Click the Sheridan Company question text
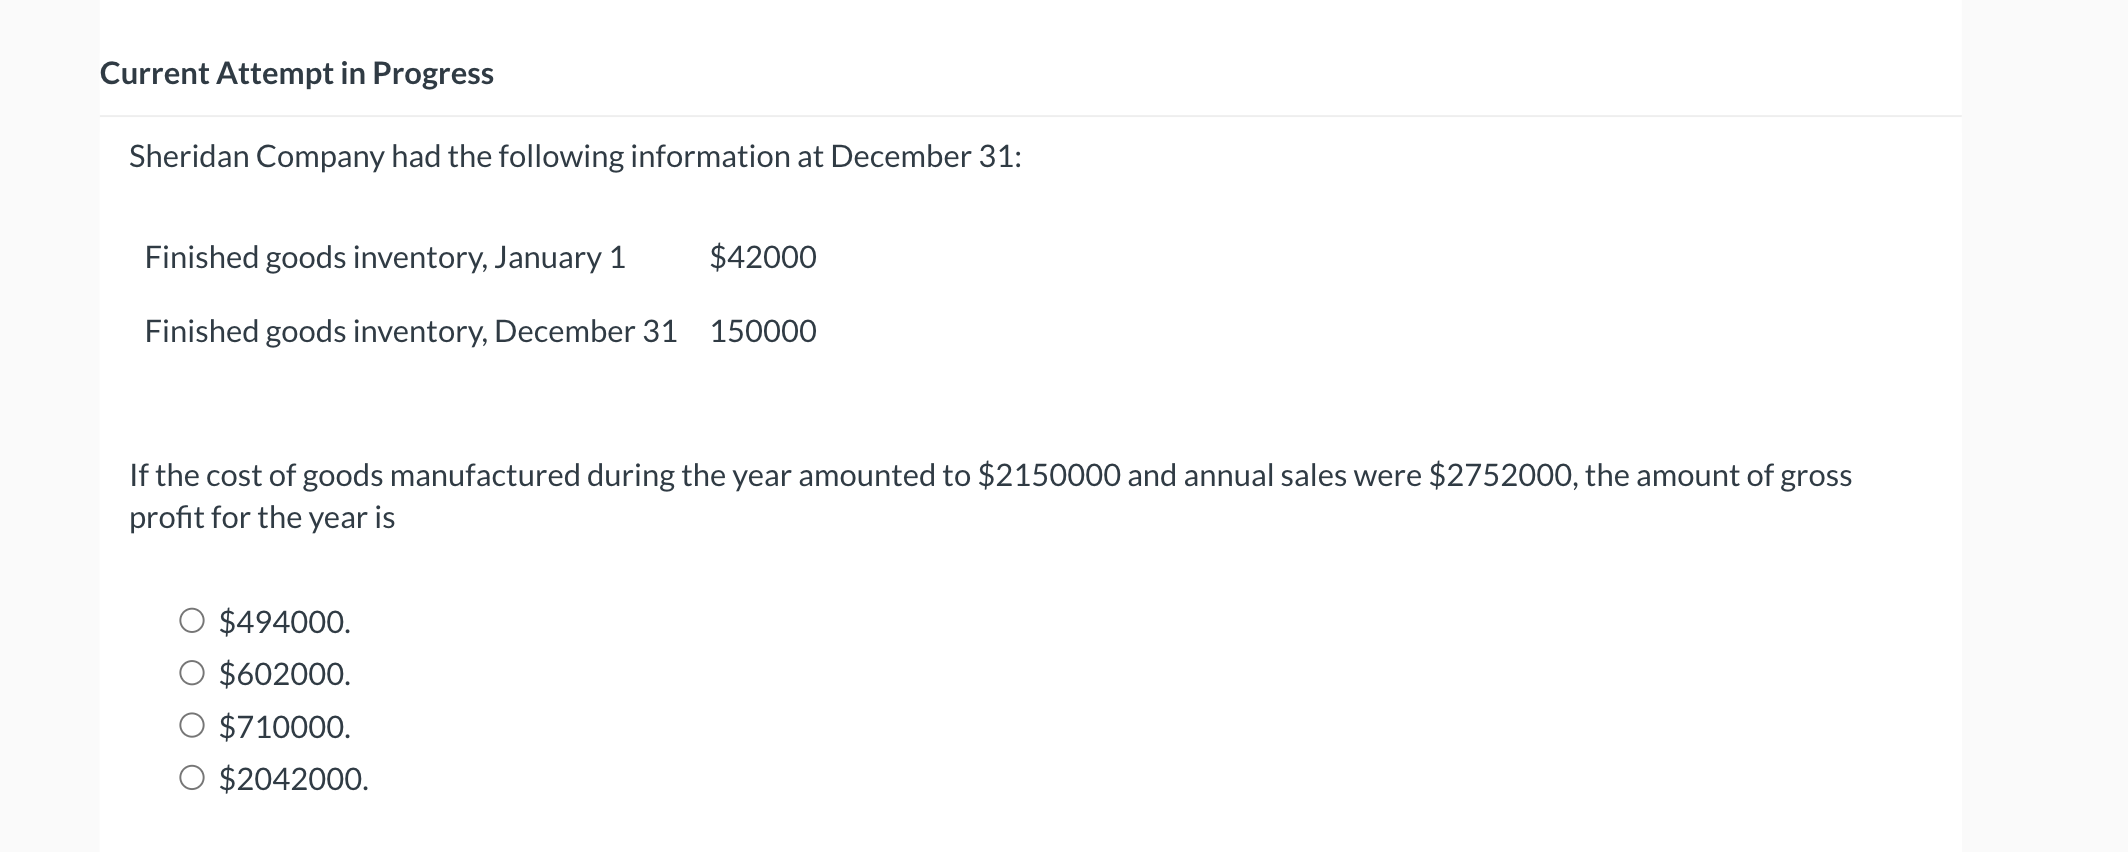Viewport: 2128px width, 852px height. (575, 155)
